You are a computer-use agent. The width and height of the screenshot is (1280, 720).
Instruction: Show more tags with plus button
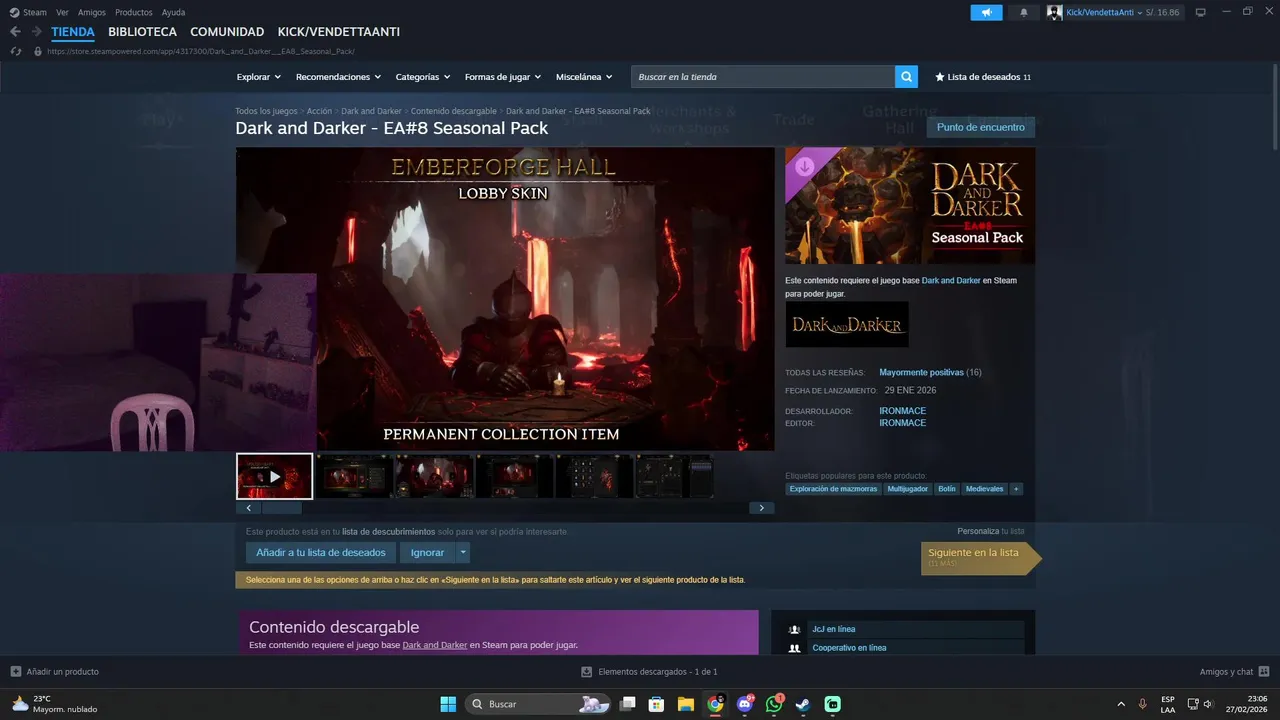[1016, 489]
